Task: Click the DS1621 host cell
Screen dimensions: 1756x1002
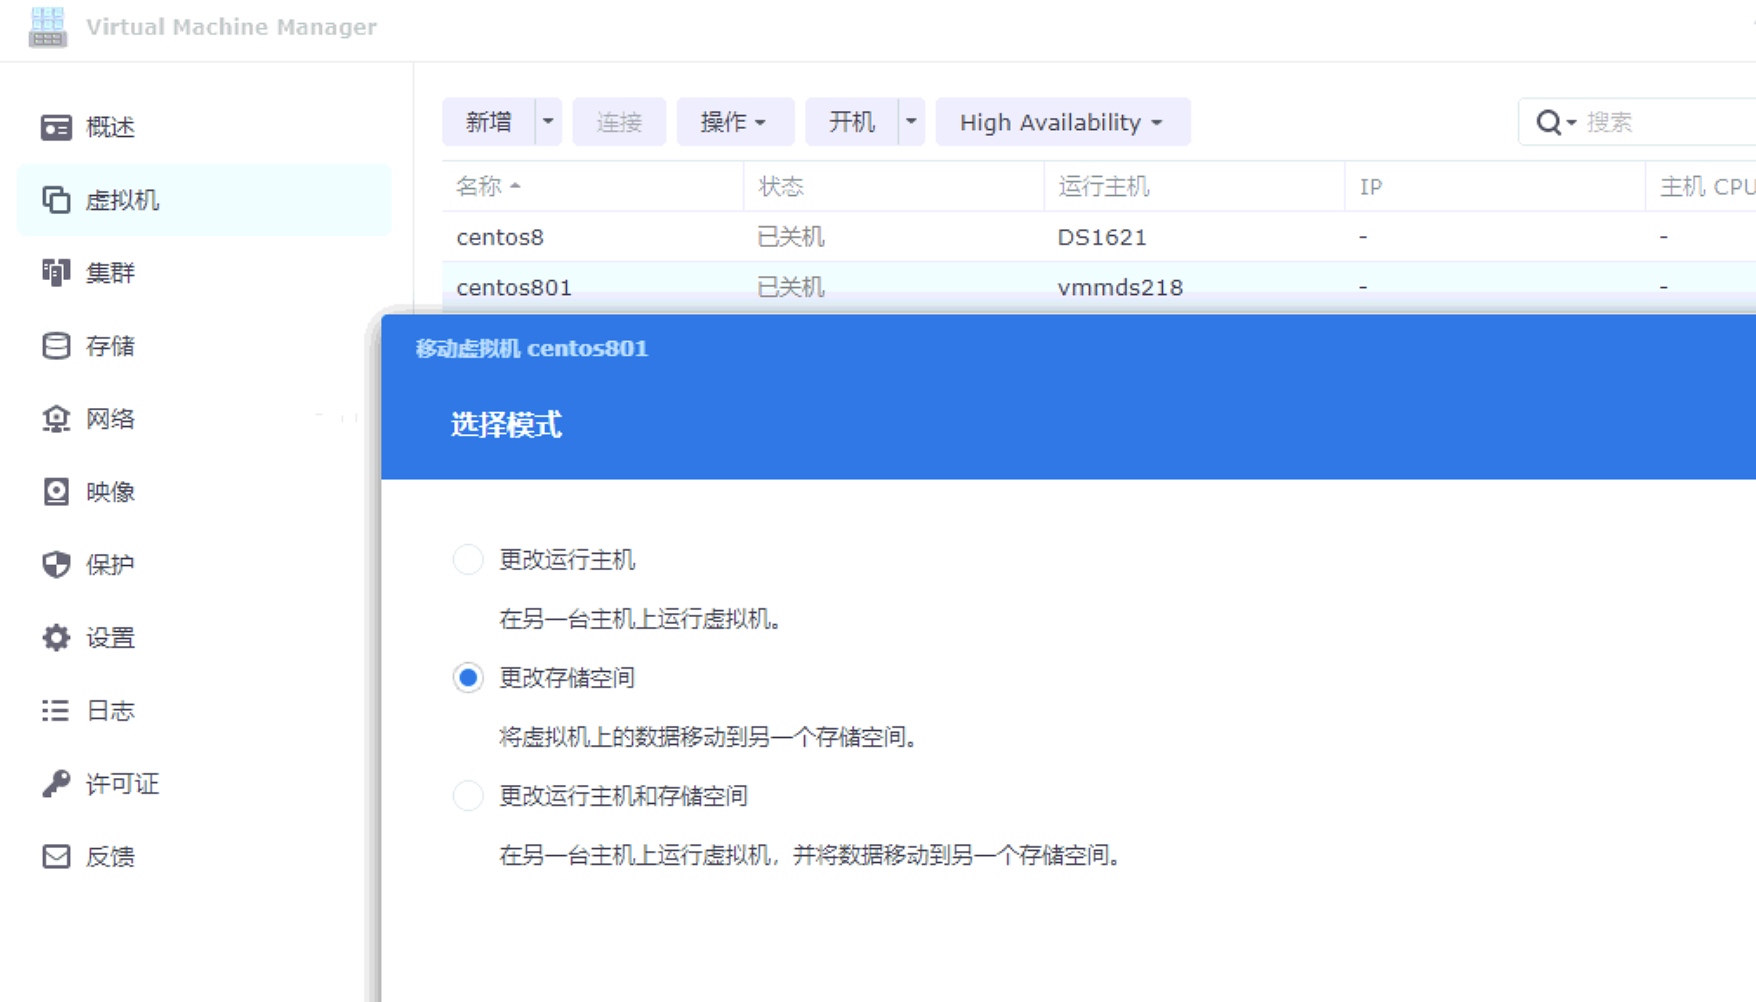Action: 1102,237
